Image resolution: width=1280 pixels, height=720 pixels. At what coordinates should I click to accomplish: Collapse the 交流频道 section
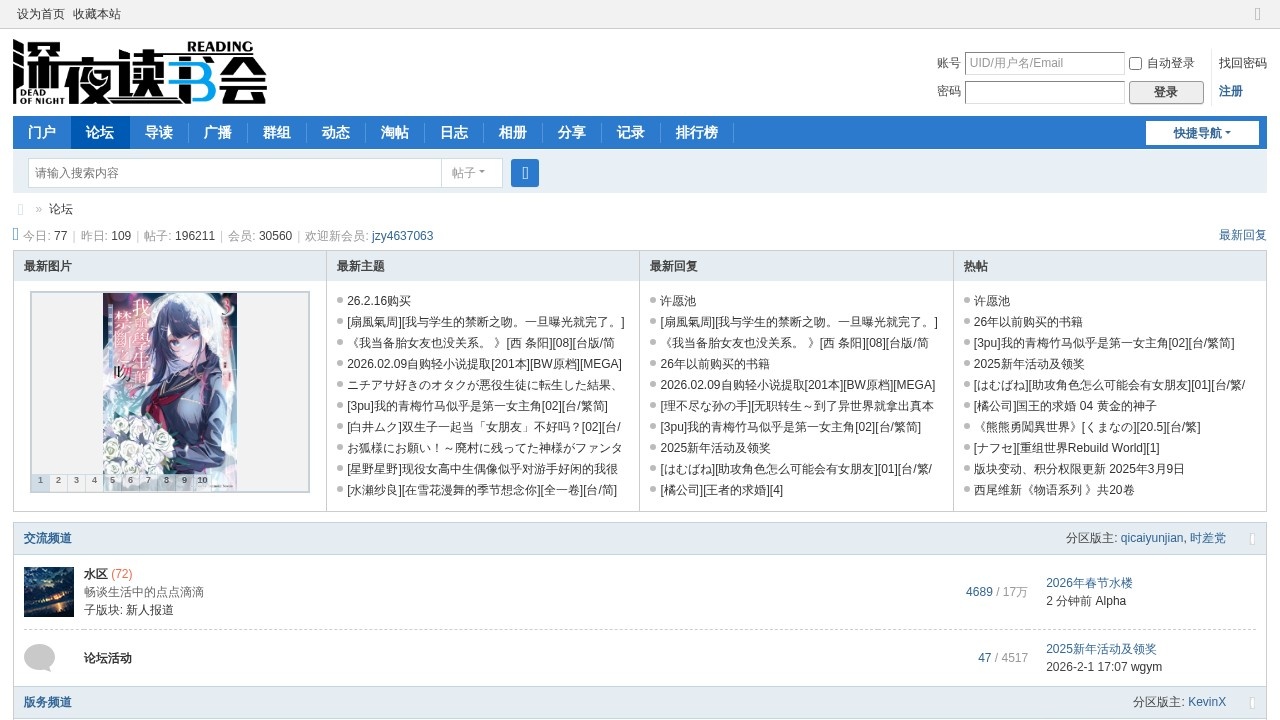click(x=1252, y=539)
